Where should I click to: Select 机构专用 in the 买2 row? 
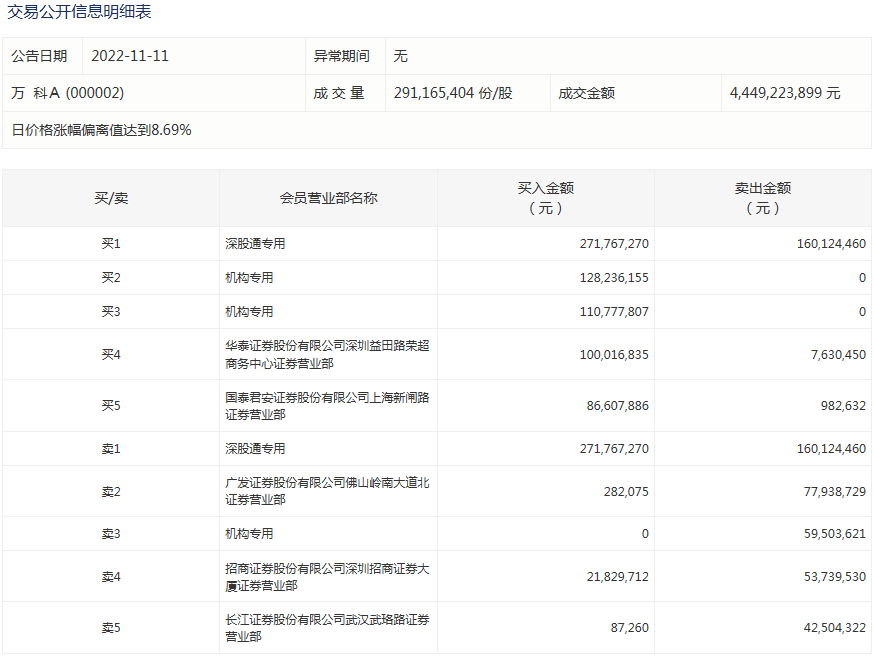(x=249, y=278)
